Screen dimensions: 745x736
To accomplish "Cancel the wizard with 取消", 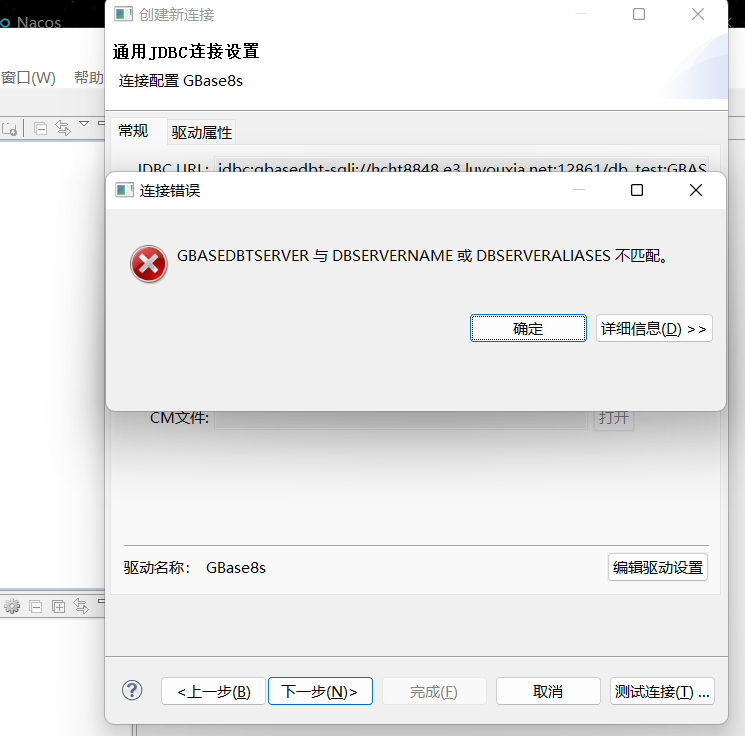I will (x=548, y=691).
